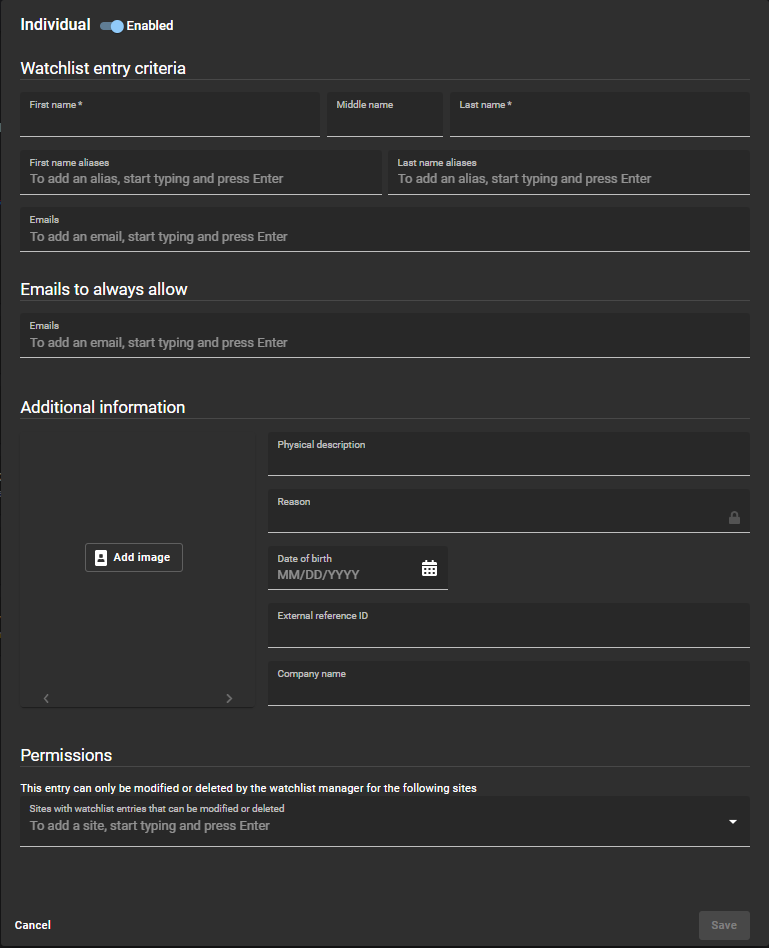Focus the First name field
Screen dimensions: 769x948
(170, 122)
